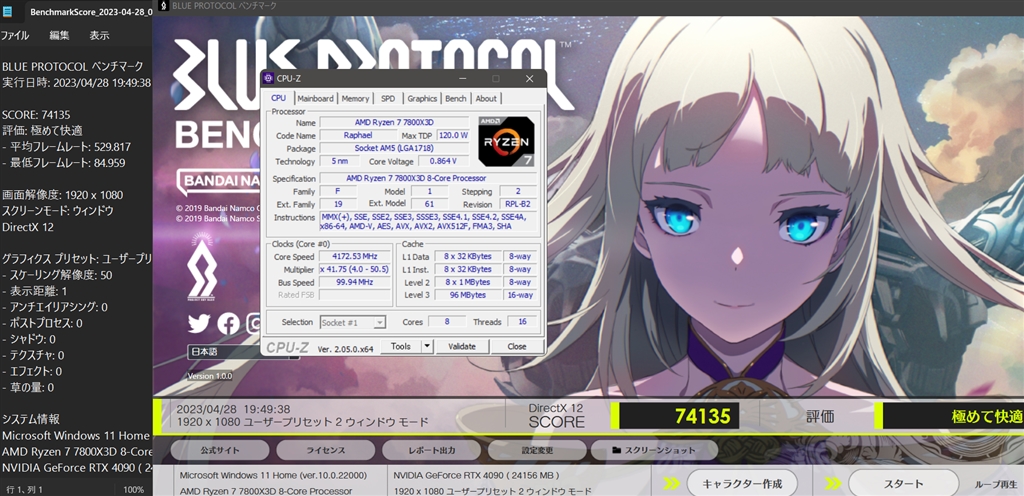Click the 公式サイト button

pyautogui.click(x=219, y=450)
